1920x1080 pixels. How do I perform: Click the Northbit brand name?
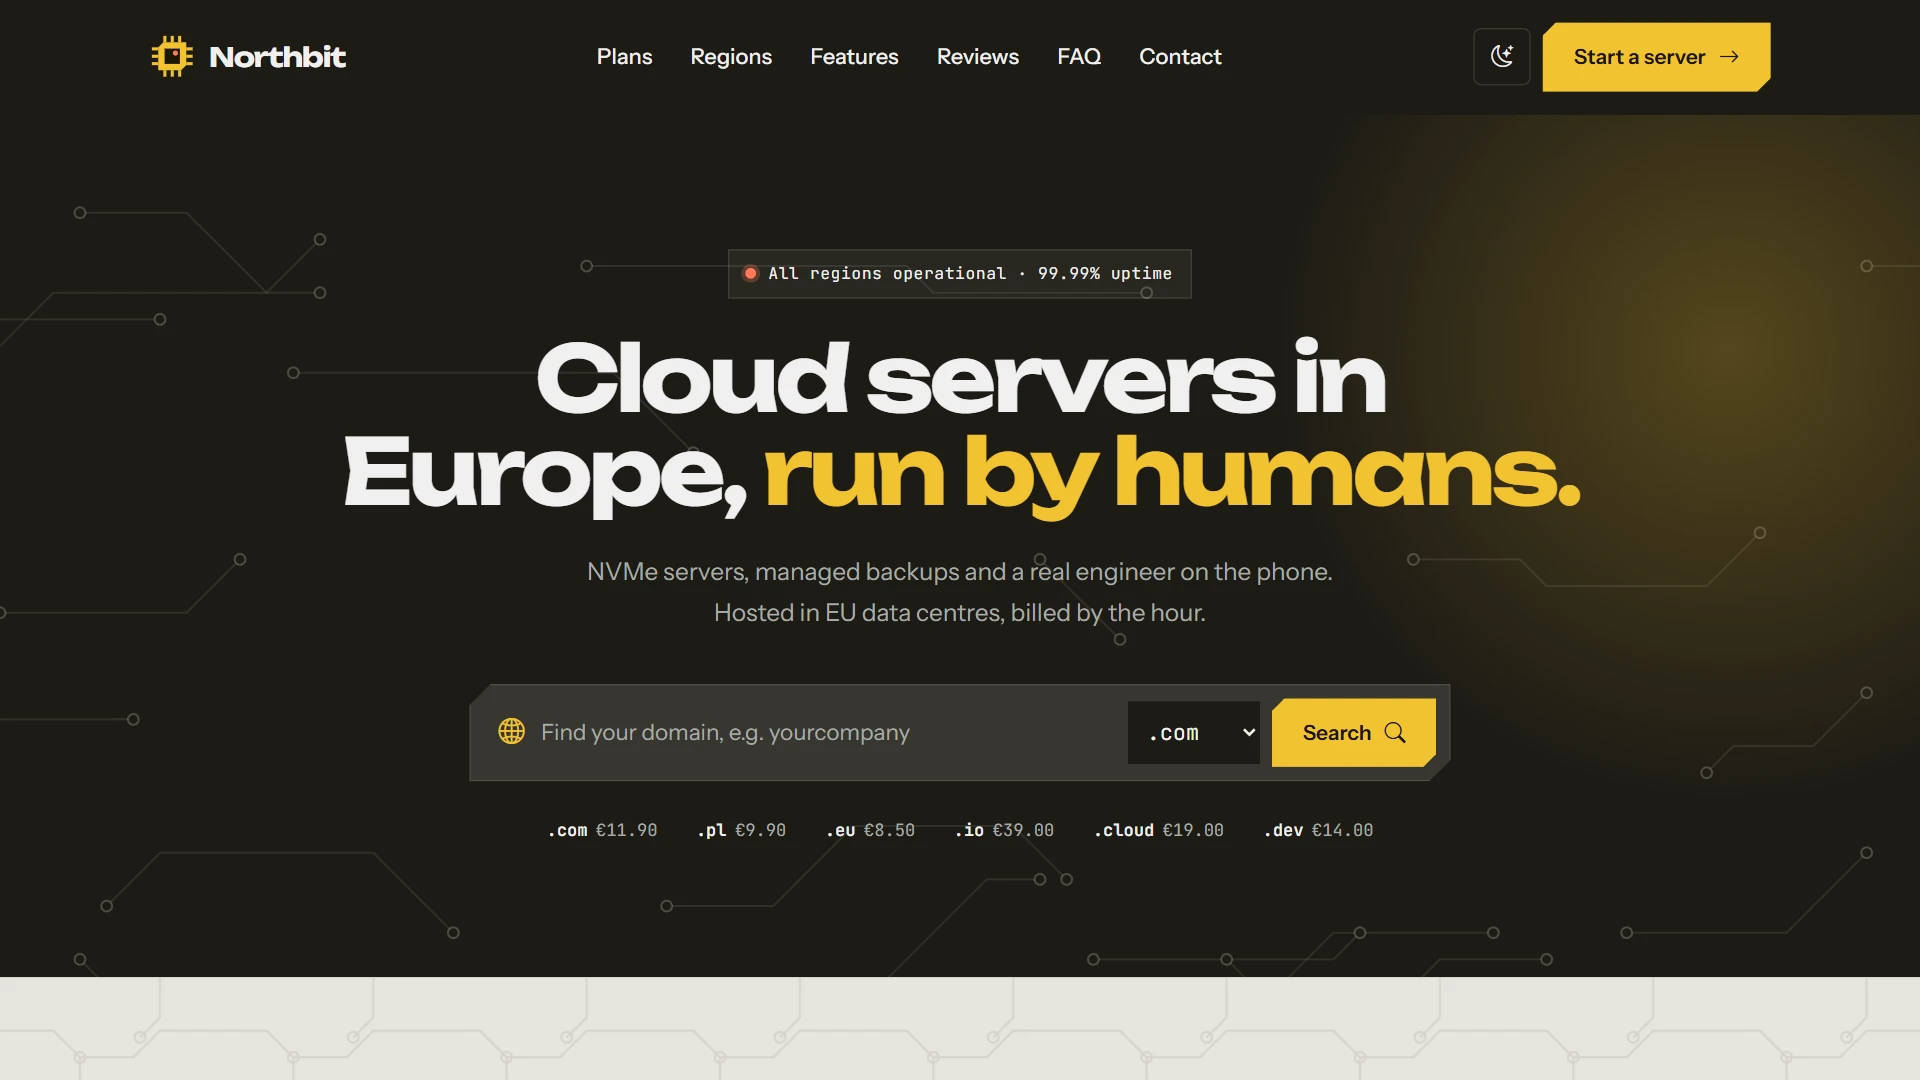[x=277, y=57]
